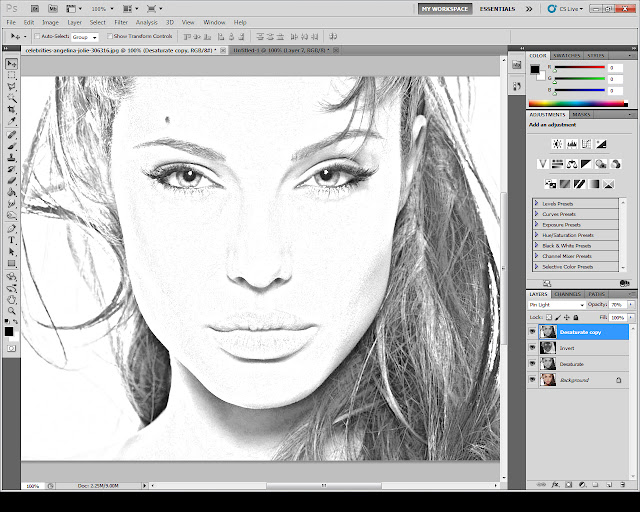Open the Filter menu
The height and width of the screenshot is (512, 640).
(121, 21)
